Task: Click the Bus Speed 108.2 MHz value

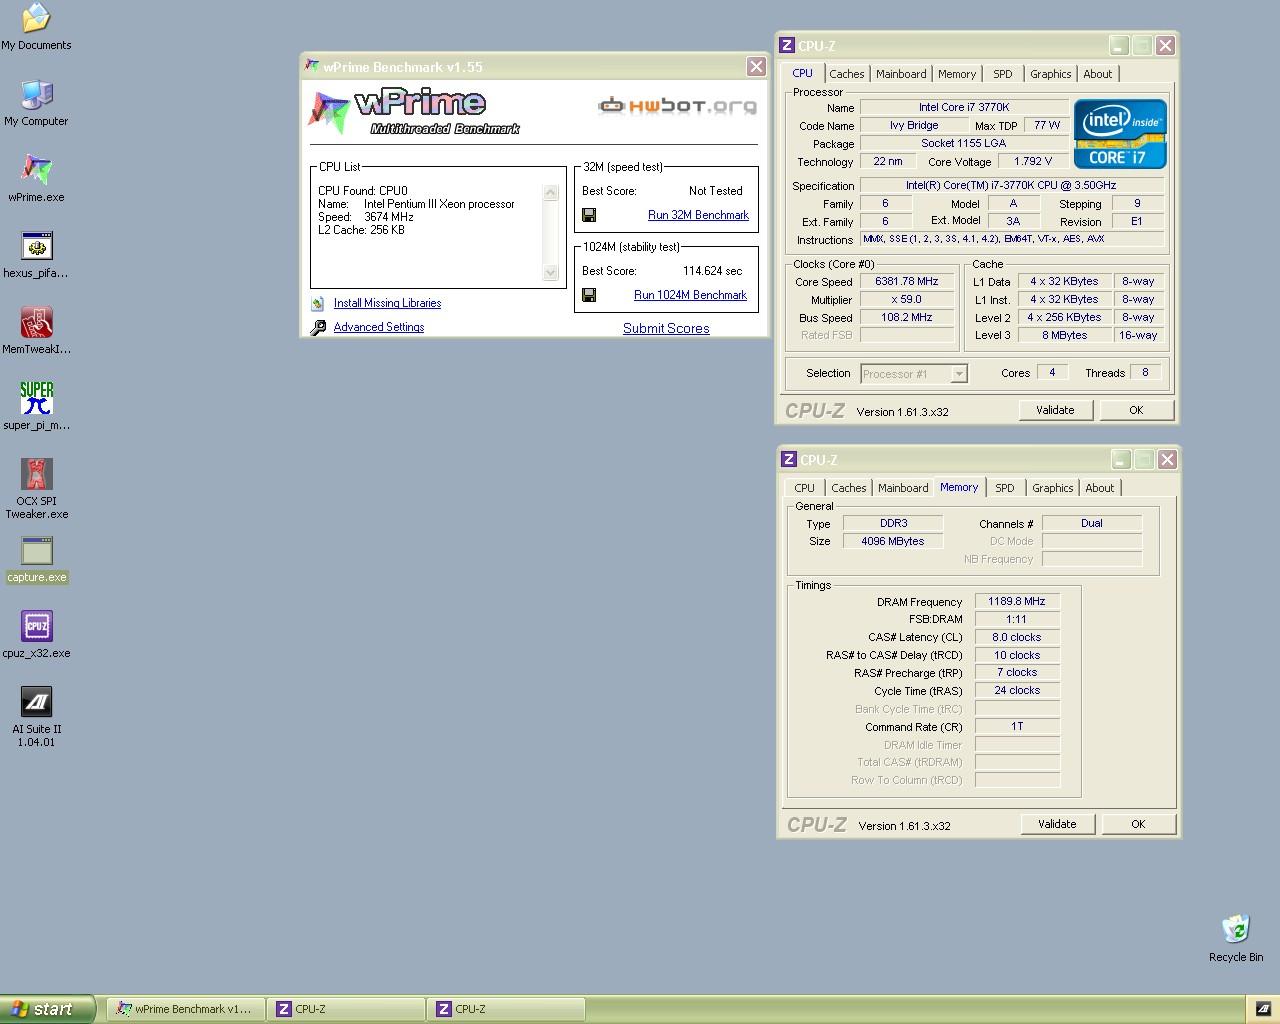Action: coord(906,318)
